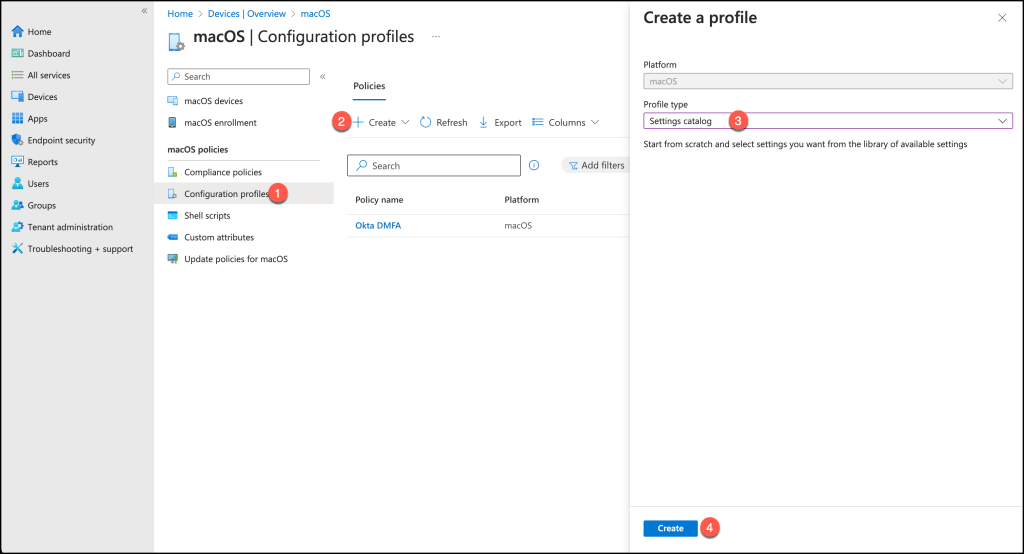Click the ellipsis next to Configuration profiles title
The image size is (1024, 554).
(x=436, y=37)
